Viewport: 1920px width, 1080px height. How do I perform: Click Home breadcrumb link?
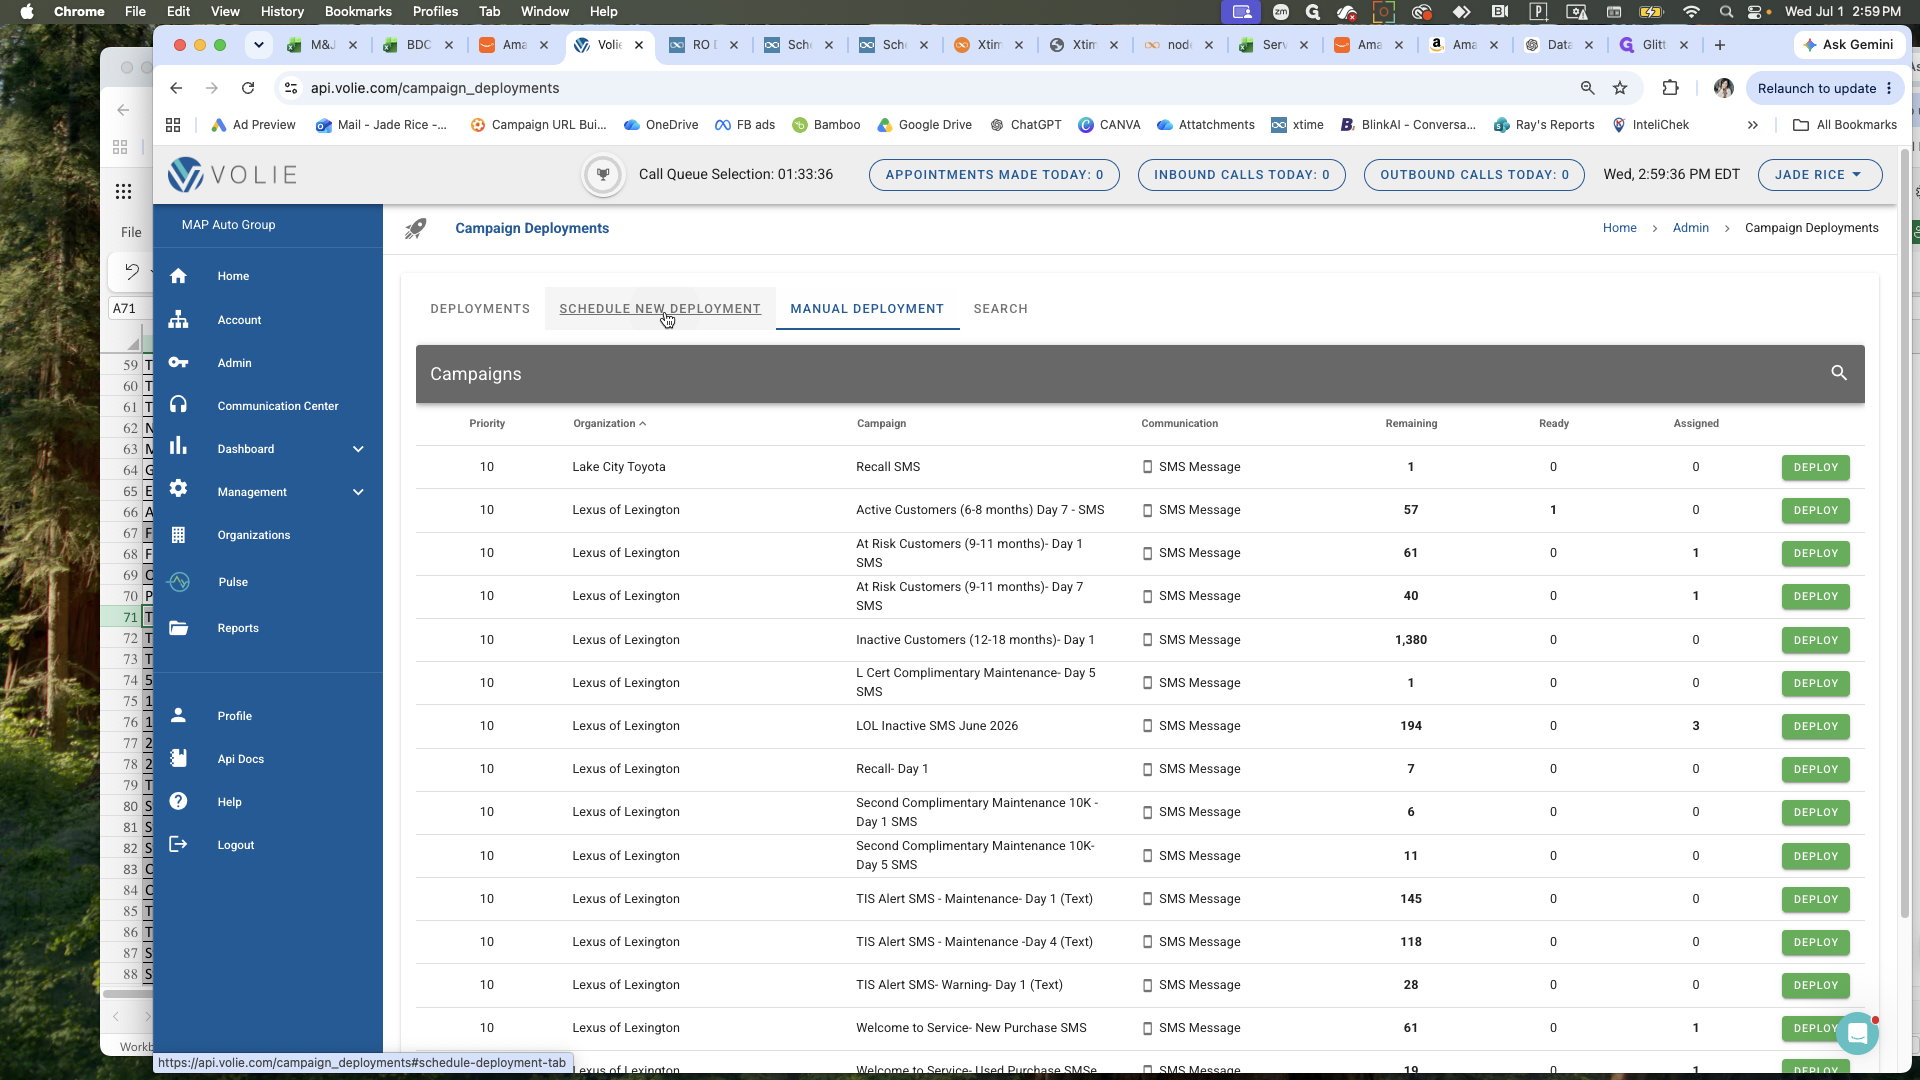1619,228
